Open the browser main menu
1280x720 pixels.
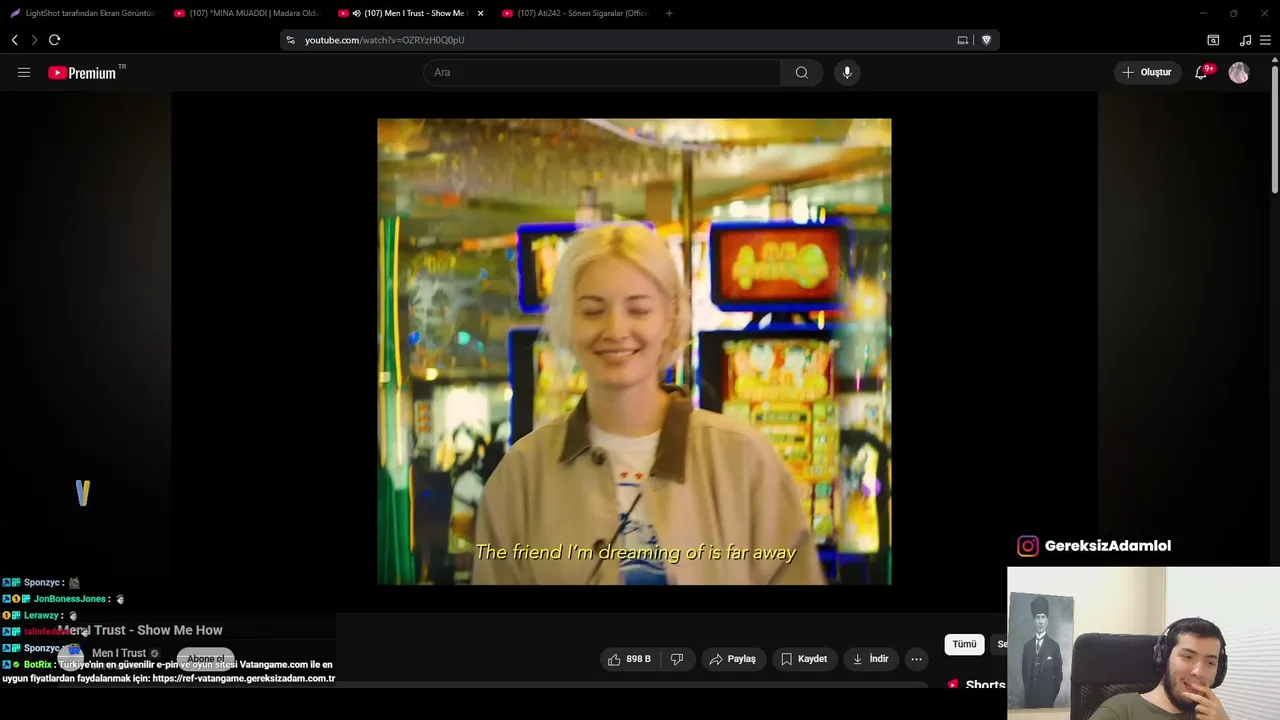[x=1265, y=40]
